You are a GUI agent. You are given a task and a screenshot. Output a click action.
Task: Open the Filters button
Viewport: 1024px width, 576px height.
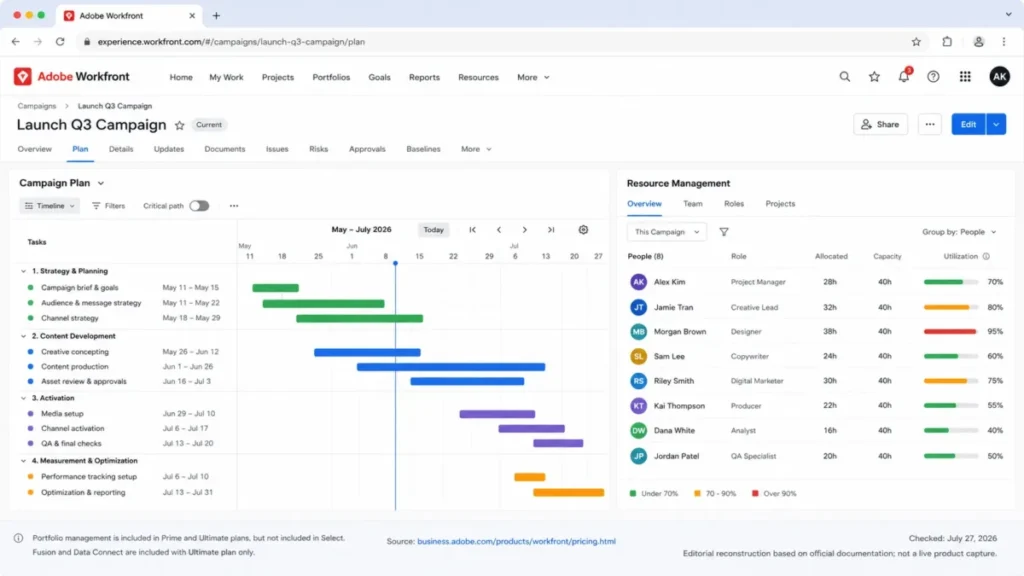pyautogui.click(x=108, y=206)
